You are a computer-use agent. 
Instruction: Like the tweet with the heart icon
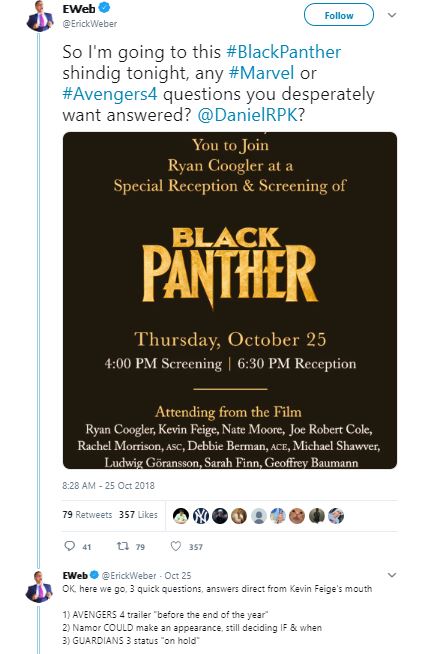click(176, 546)
